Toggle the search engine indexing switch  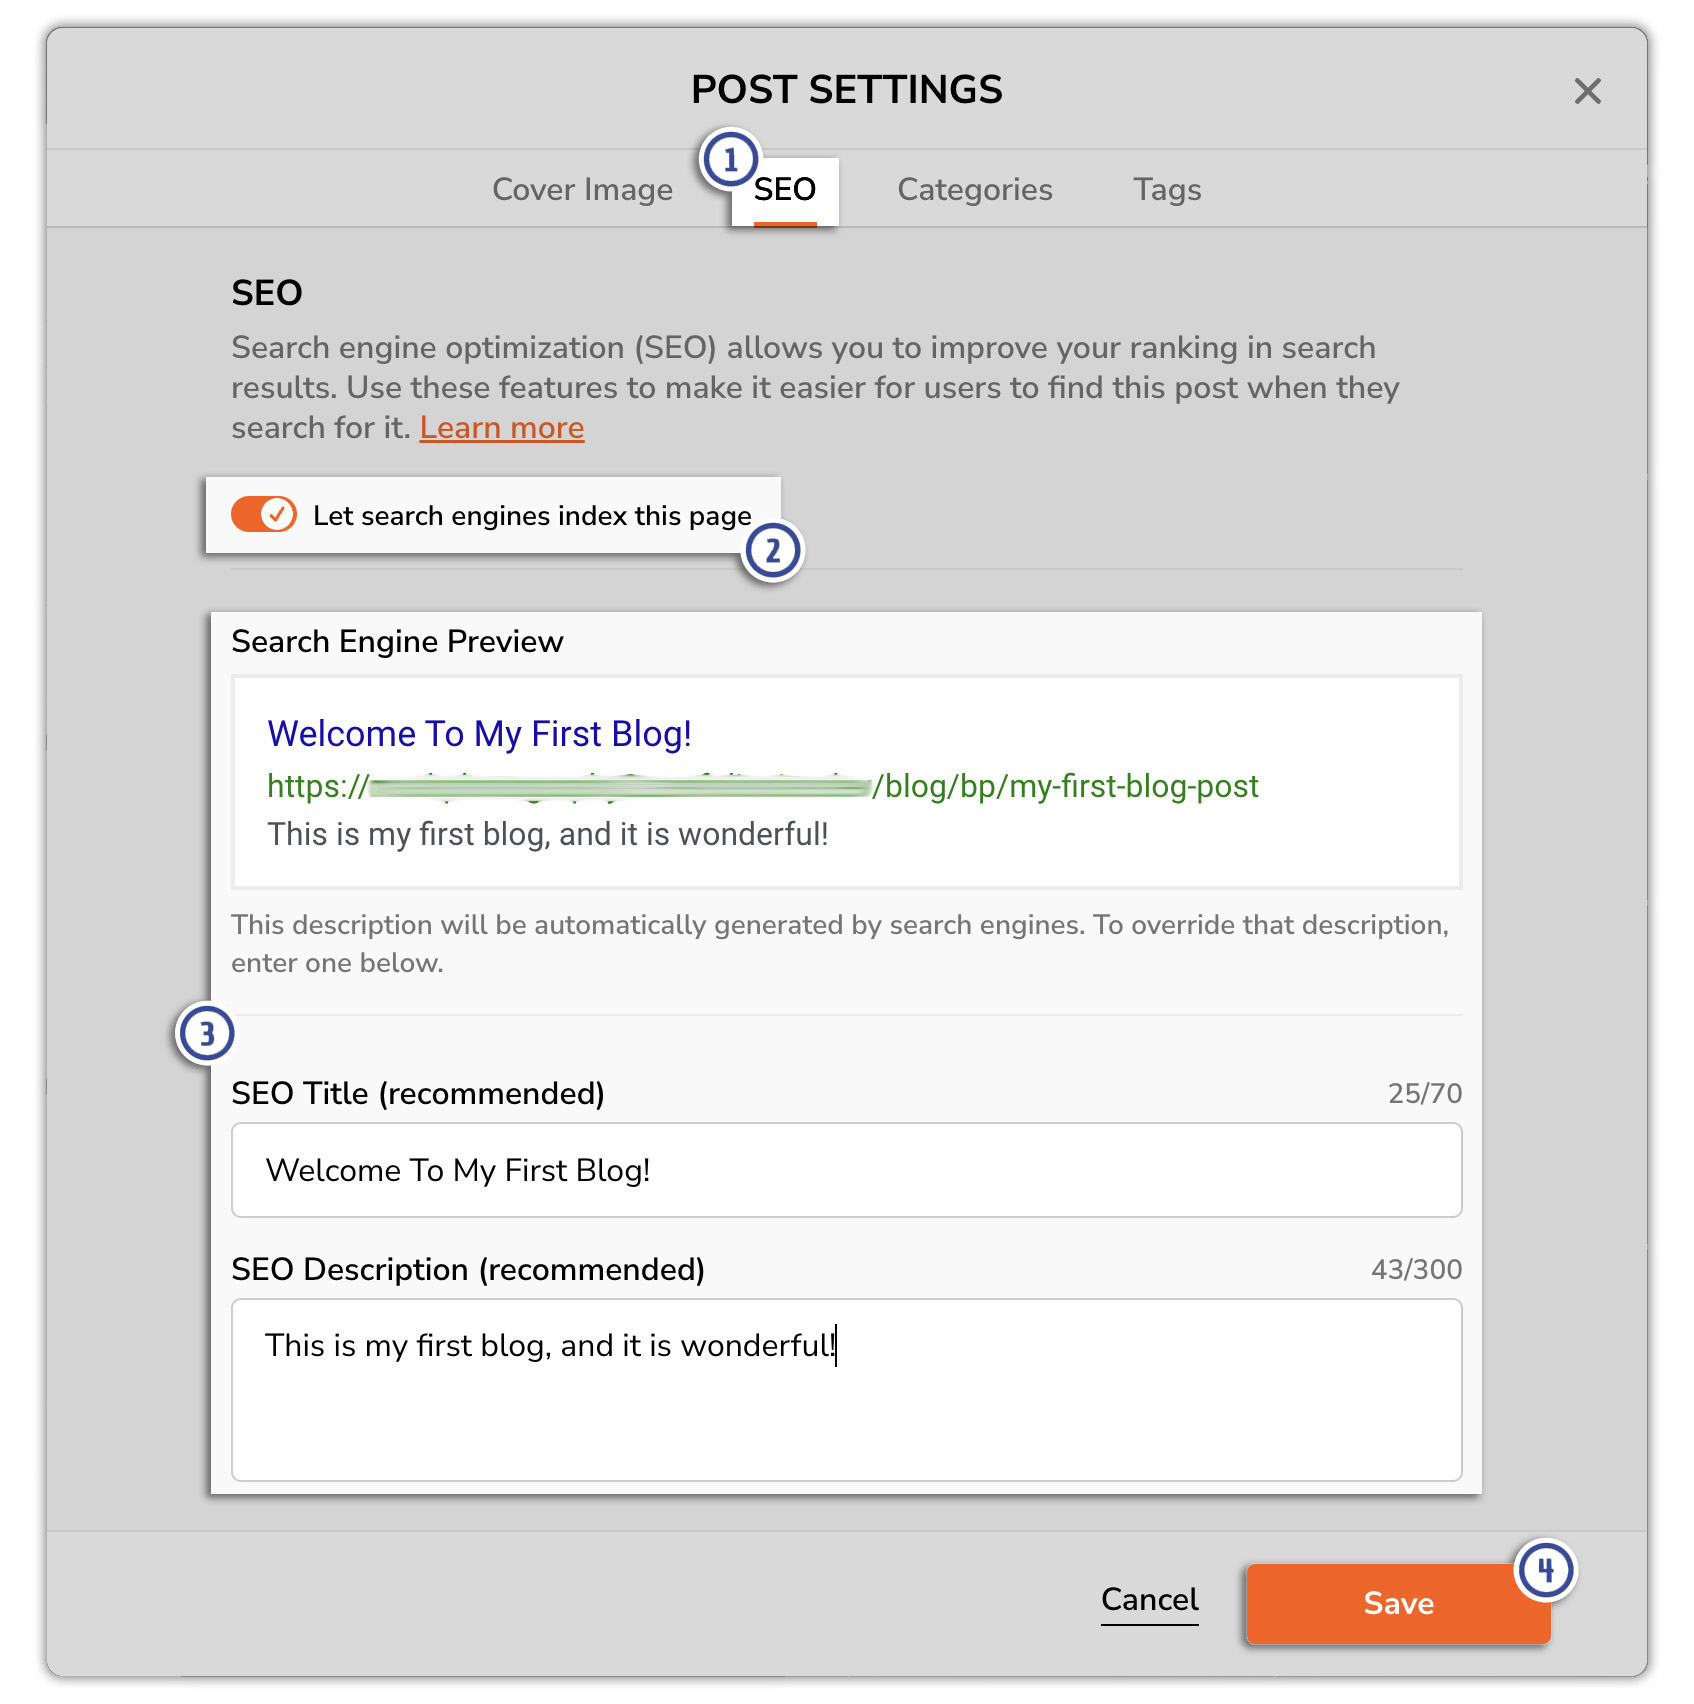(x=264, y=514)
